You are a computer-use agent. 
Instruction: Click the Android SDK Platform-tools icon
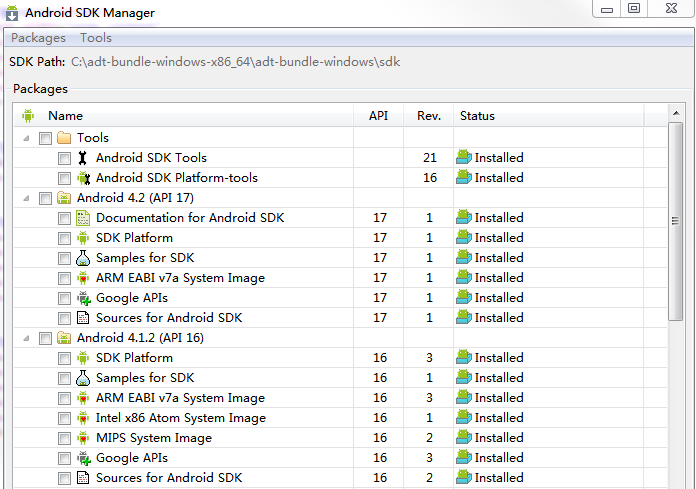83,178
